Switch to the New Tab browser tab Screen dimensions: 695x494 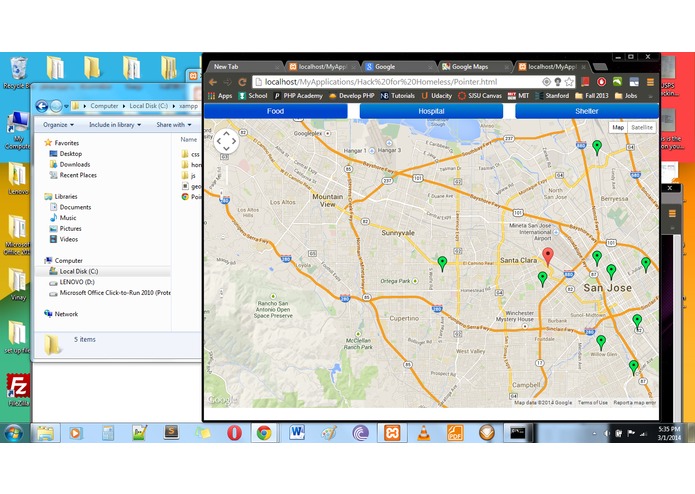pos(244,67)
